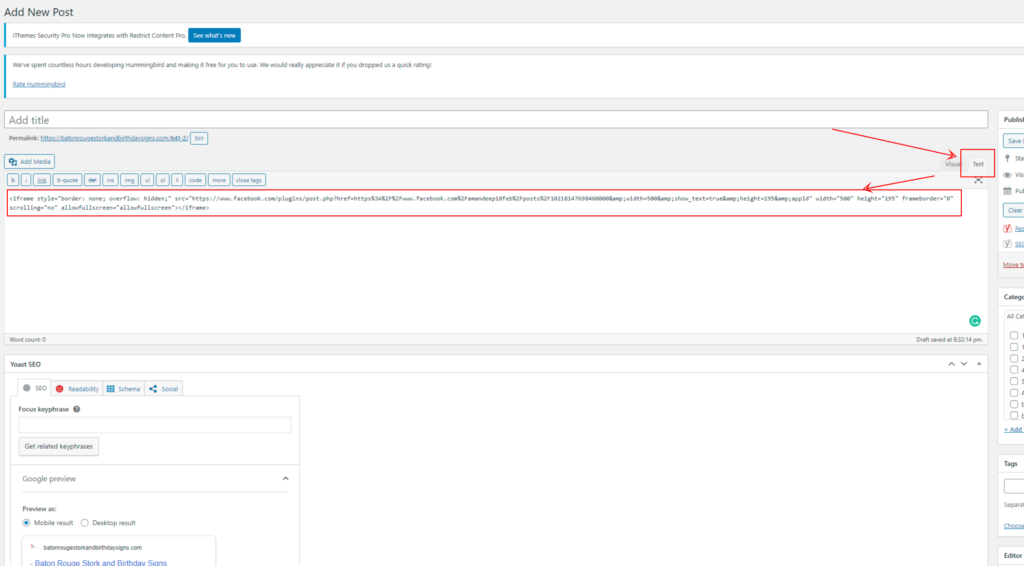Click the ins quicktag button
This screenshot has height=566, width=1024.
(x=110, y=180)
